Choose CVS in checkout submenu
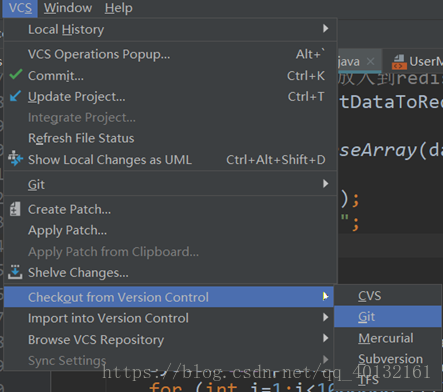Viewport: 443px width, 392px height. click(388, 296)
